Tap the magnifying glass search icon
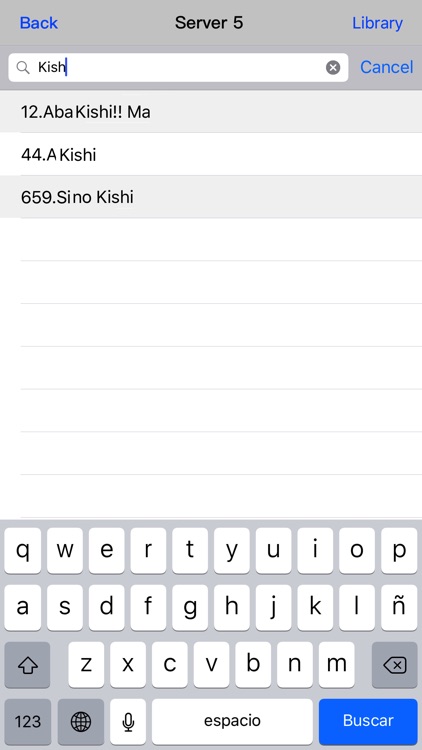Viewport: 422px width, 750px height. (23, 67)
